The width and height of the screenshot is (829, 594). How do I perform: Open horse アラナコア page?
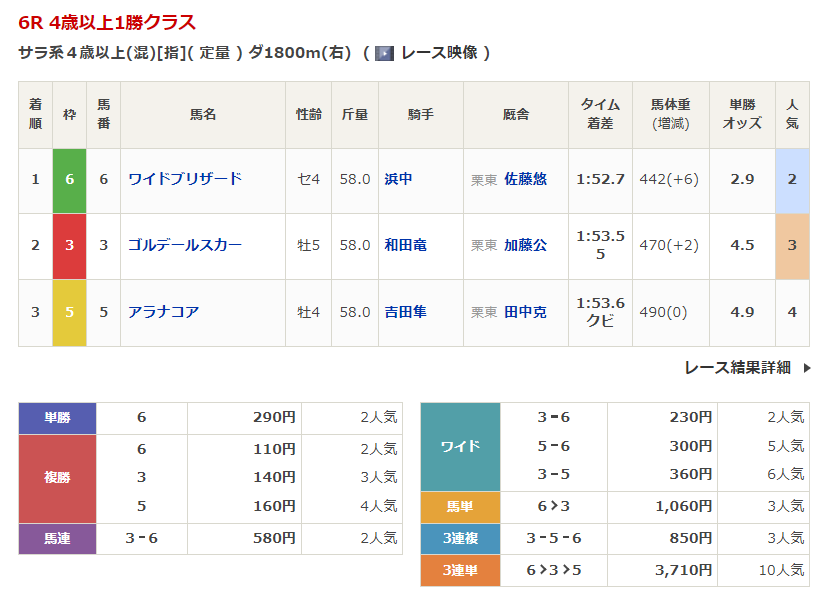click(x=164, y=312)
